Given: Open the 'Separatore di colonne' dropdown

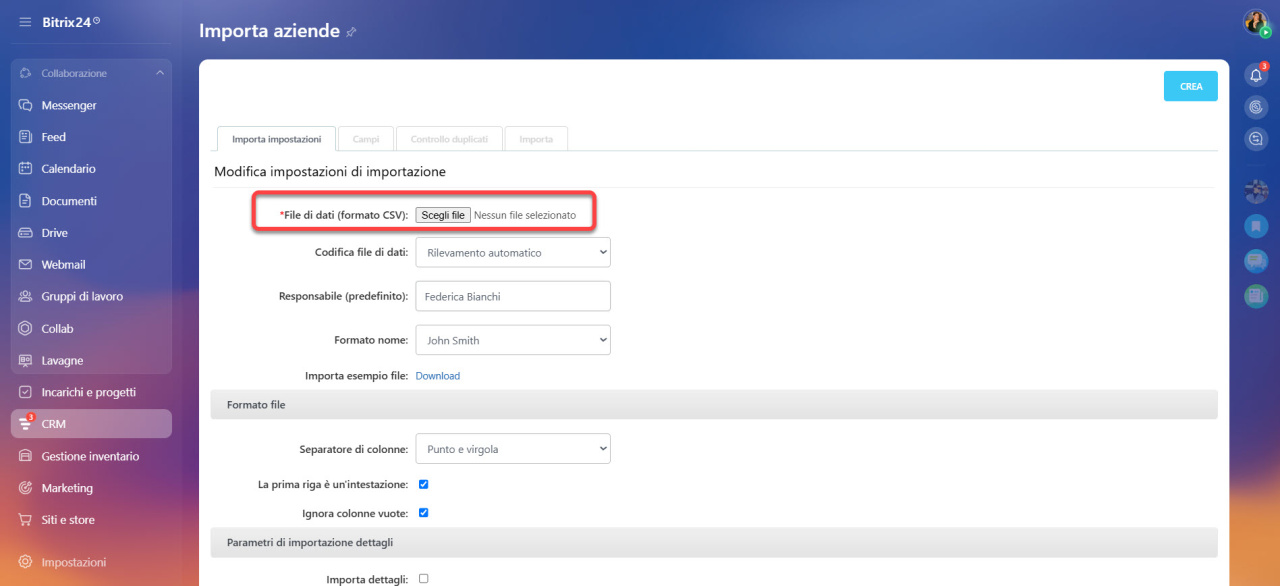Looking at the screenshot, I should tap(513, 449).
